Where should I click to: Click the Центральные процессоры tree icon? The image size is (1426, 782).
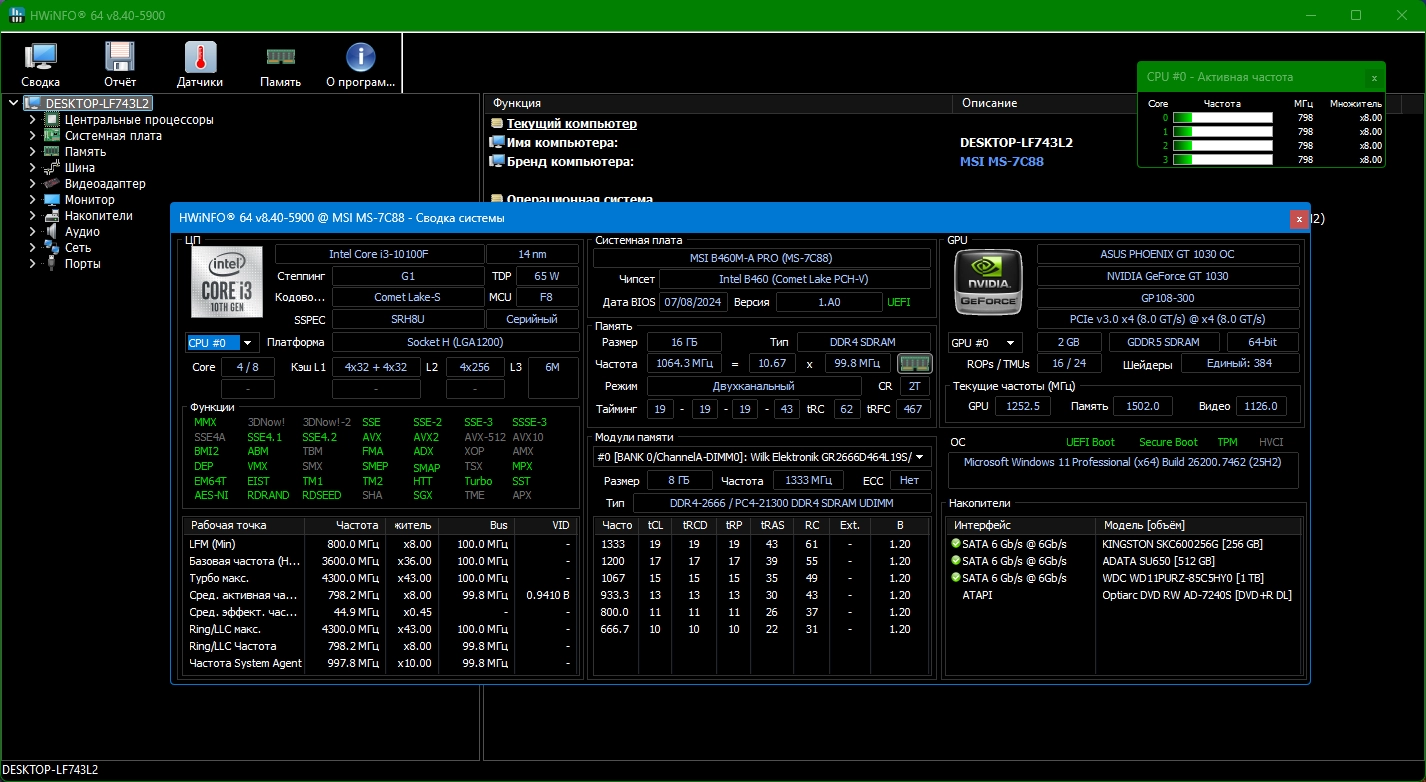[51, 120]
